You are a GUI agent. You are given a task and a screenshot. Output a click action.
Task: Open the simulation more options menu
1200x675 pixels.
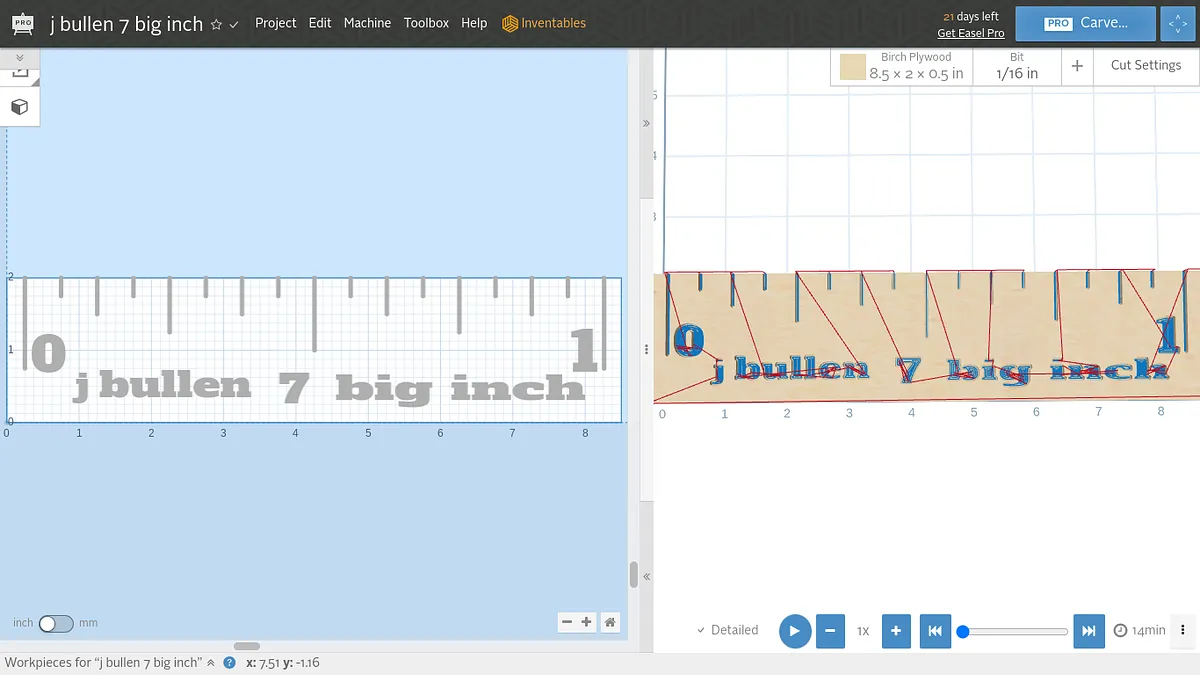pyautogui.click(x=1183, y=630)
